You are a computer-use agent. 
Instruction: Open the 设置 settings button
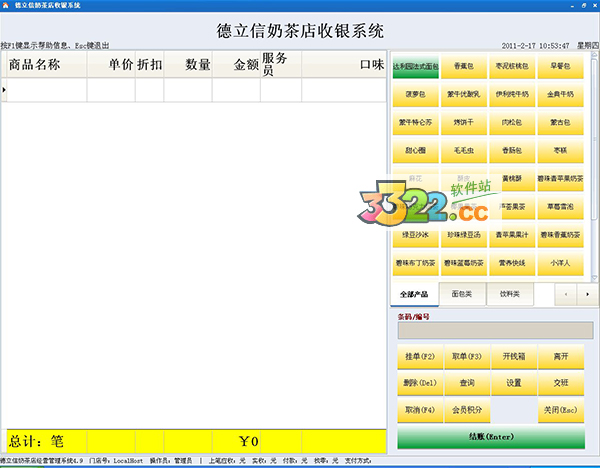[x=514, y=383]
